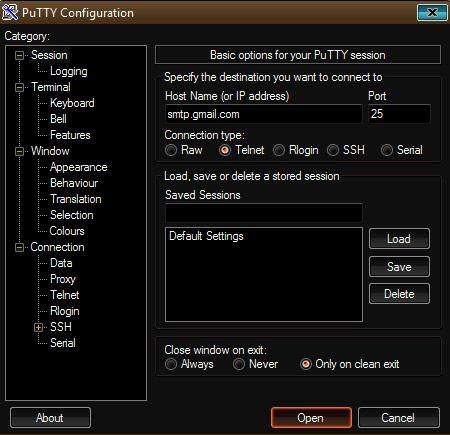Open the Features settings category
450x435 pixels.
pos(70,135)
